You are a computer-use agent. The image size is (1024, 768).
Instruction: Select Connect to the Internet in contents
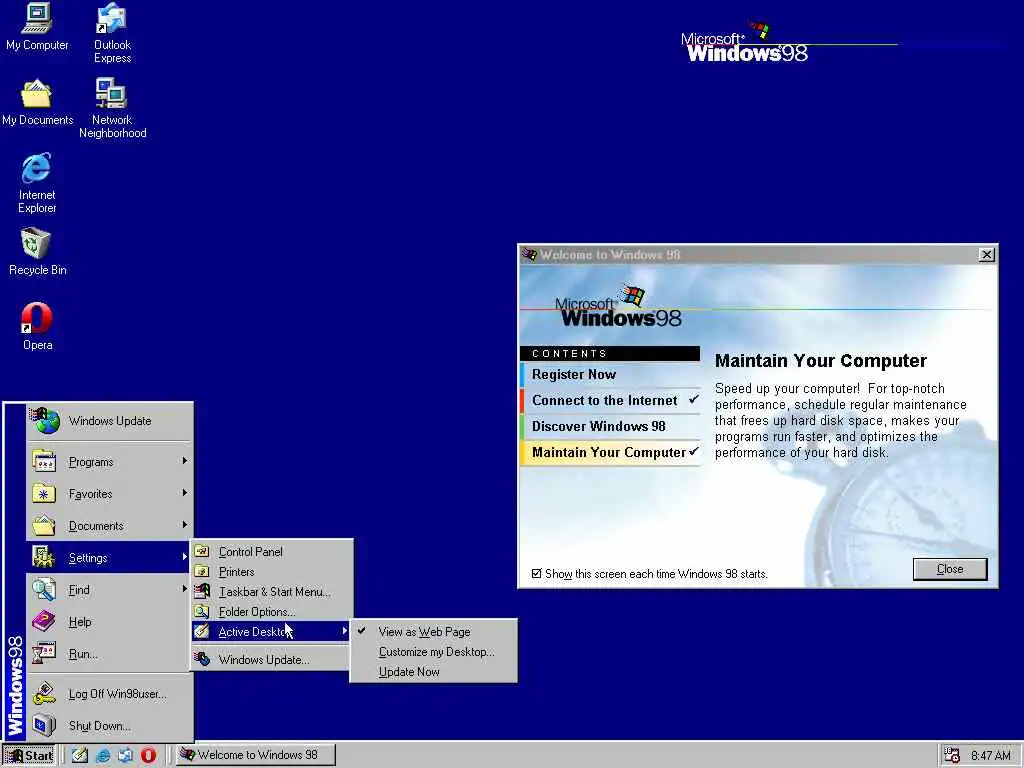[610, 400]
